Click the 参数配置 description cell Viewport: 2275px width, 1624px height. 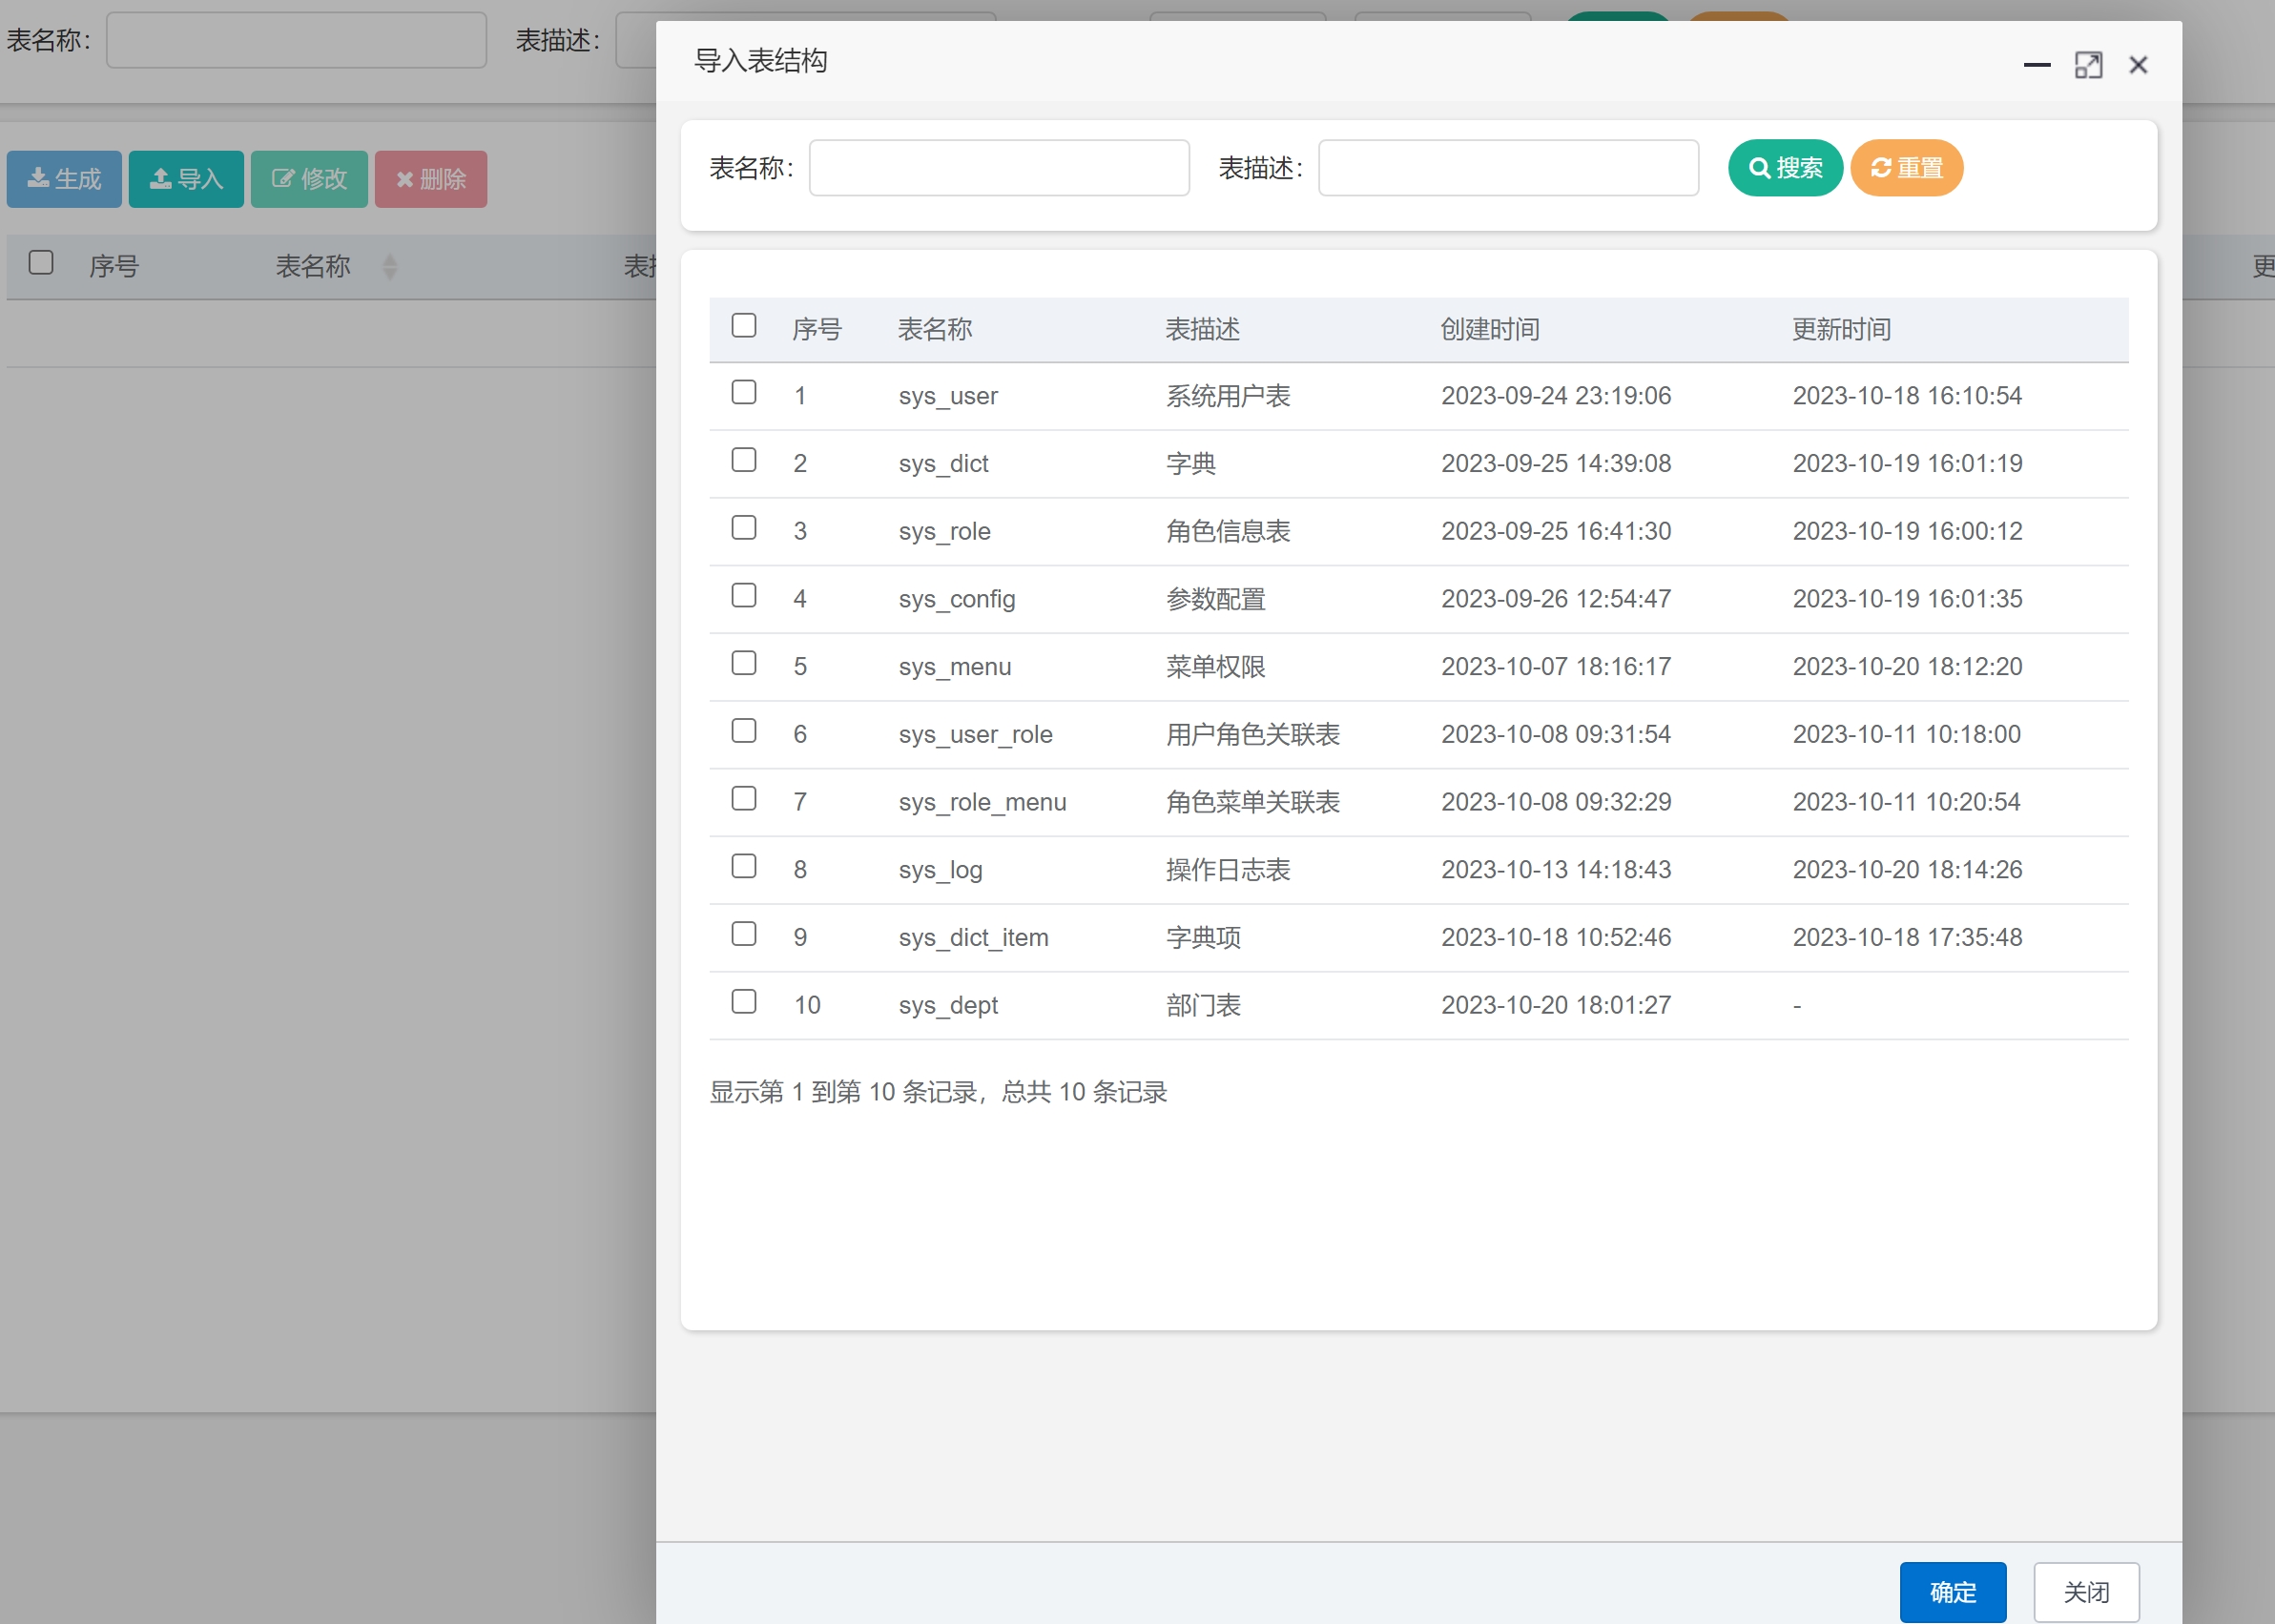tap(1216, 599)
